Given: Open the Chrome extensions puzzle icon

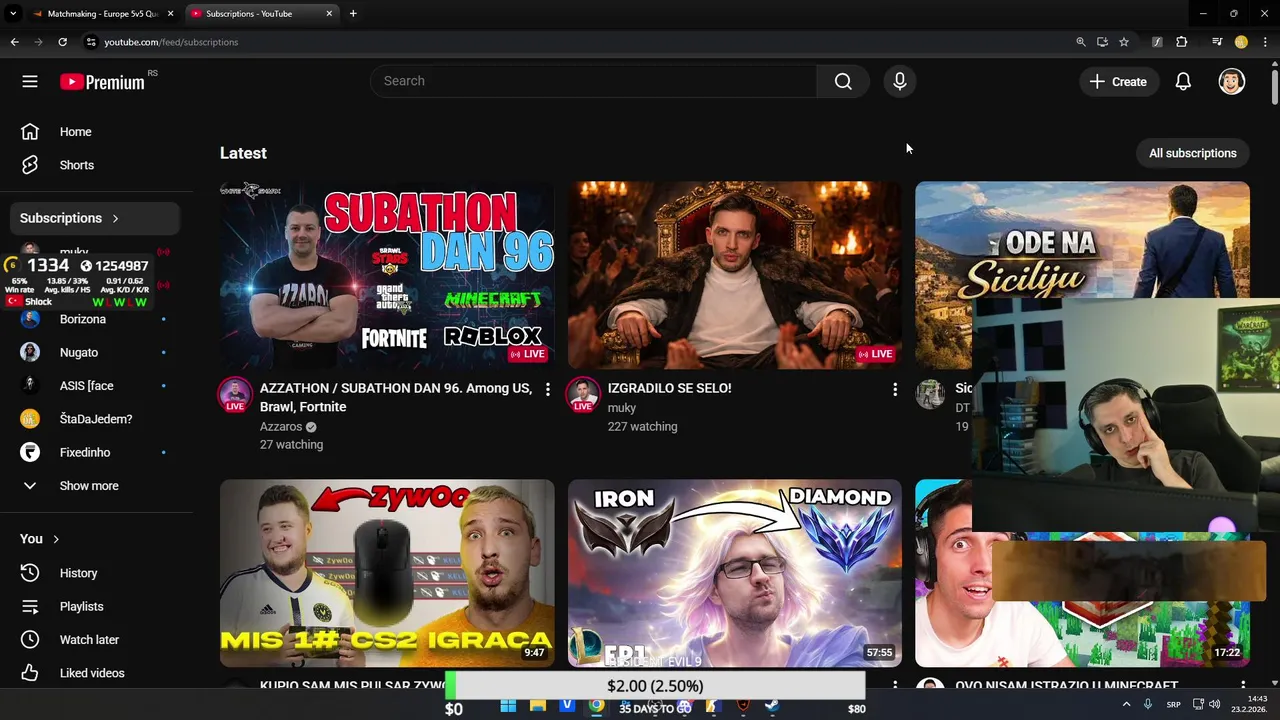Looking at the screenshot, I should 1182,42.
